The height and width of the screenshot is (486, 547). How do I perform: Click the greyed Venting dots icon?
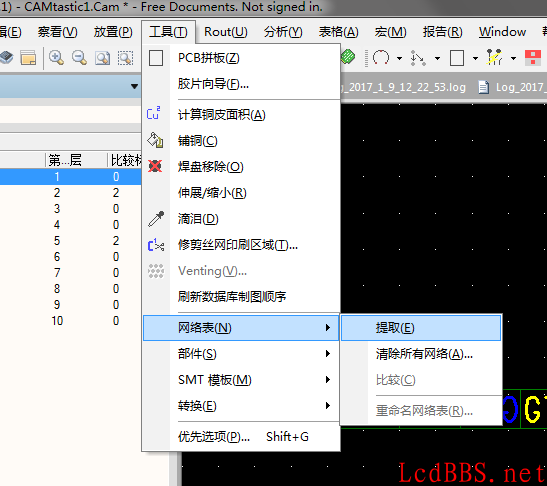(156, 271)
